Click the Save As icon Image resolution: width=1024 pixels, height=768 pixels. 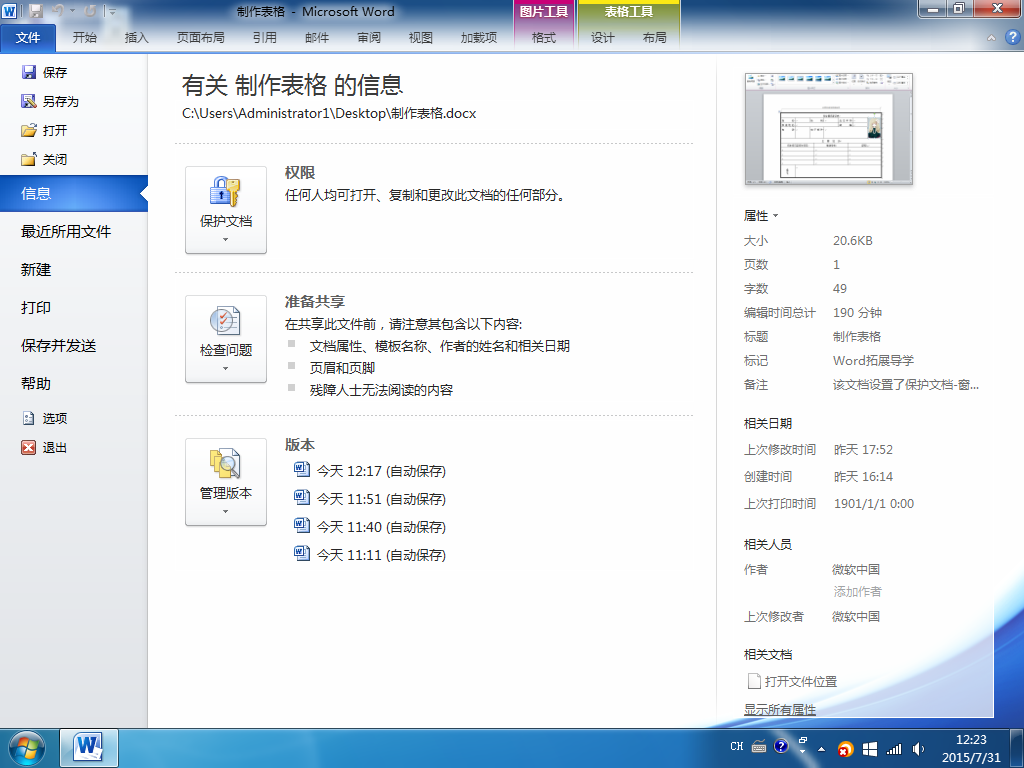coord(29,101)
